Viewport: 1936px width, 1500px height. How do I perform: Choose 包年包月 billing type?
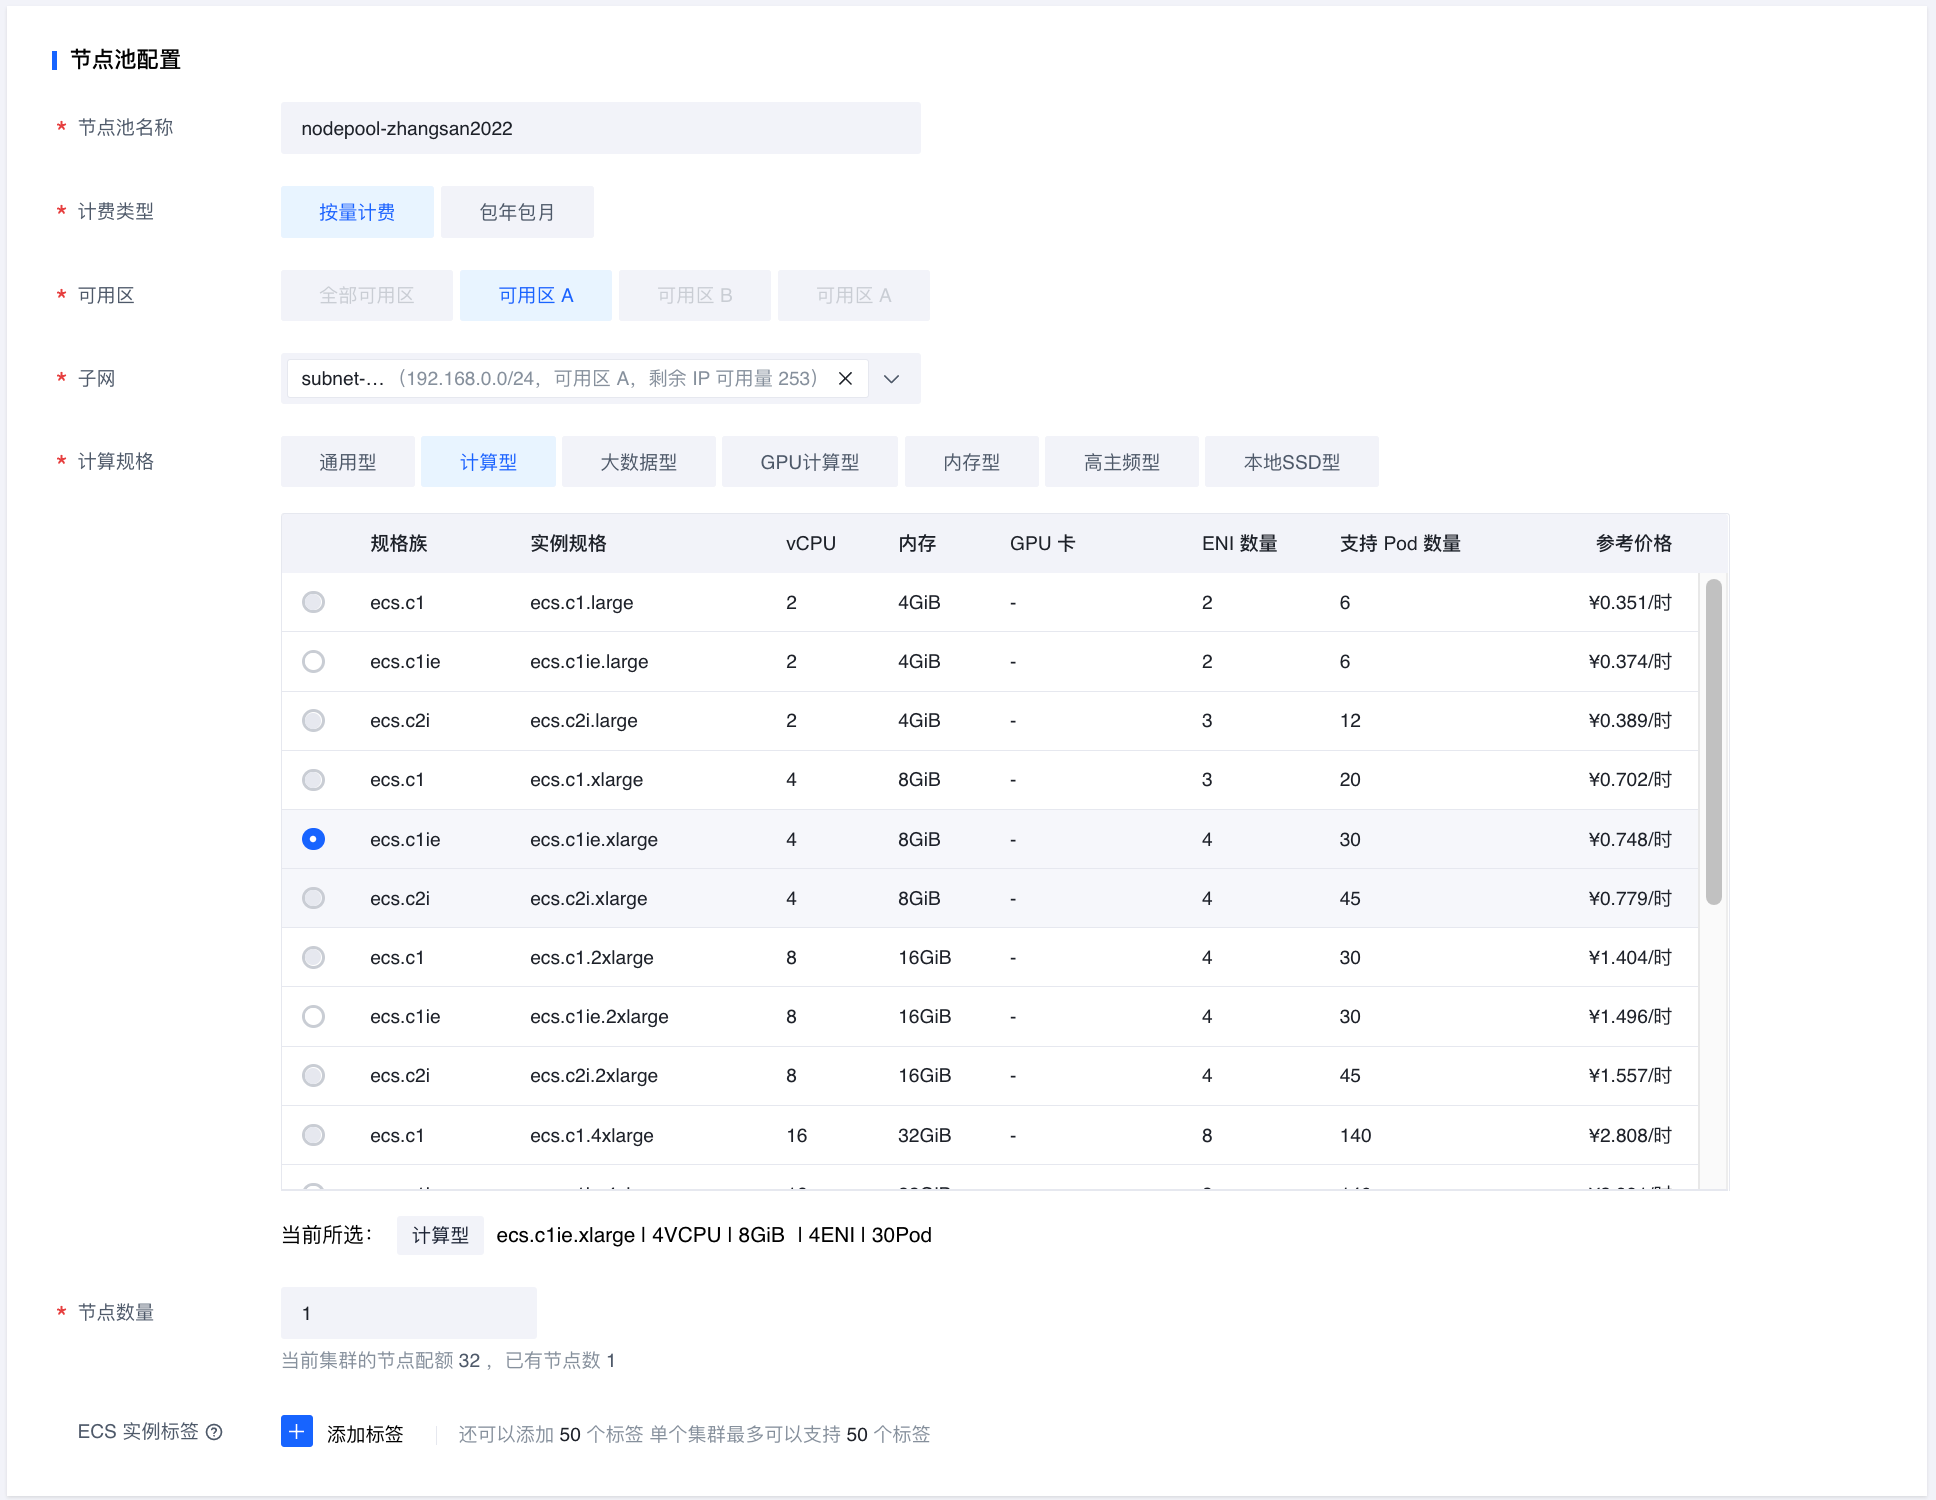pyautogui.click(x=516, y=212)
